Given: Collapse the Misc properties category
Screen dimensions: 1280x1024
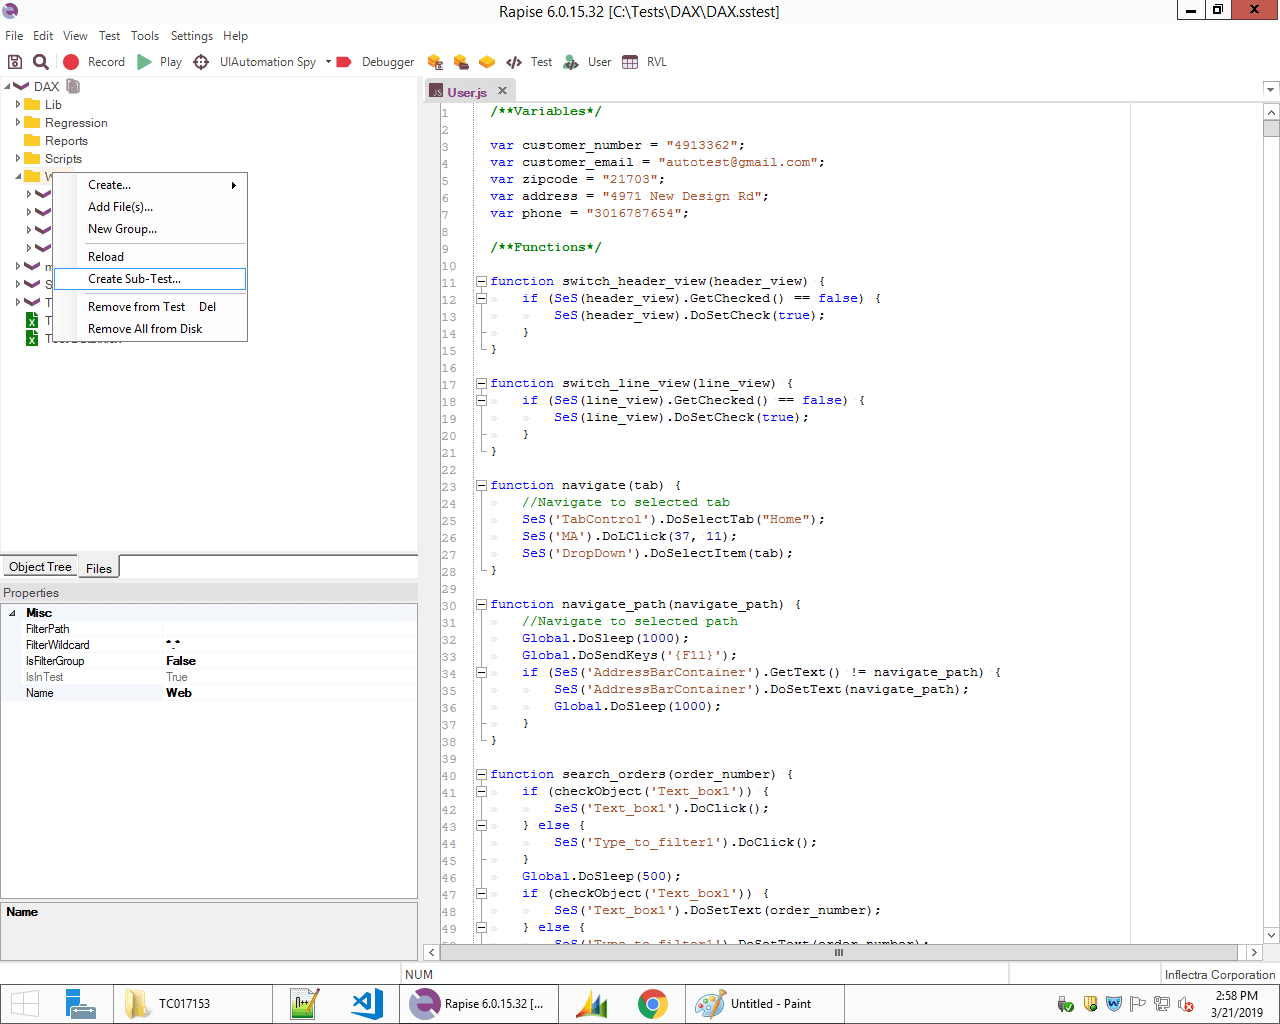Looking at the screenshot, I should (x=12, y=613).
